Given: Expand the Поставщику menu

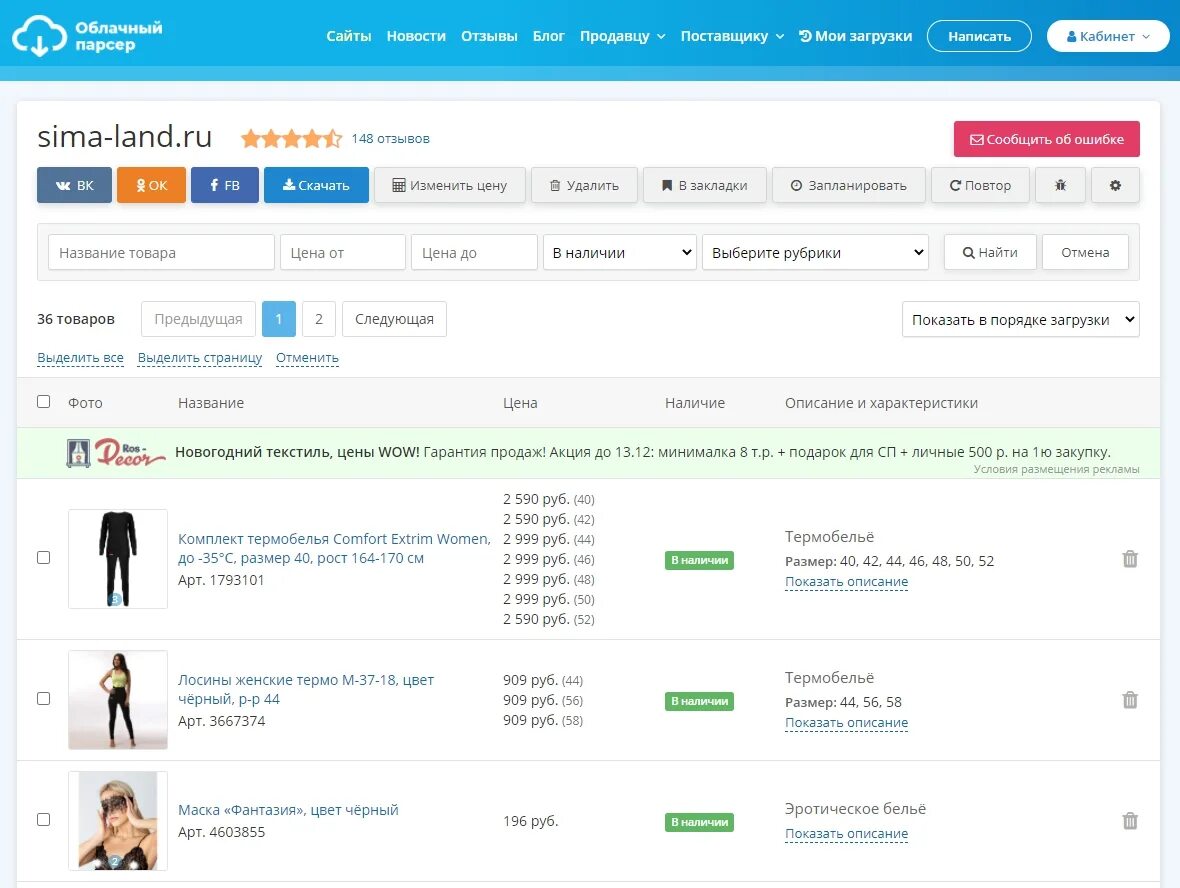Looking at the screenshot, I should pos(732,36).
